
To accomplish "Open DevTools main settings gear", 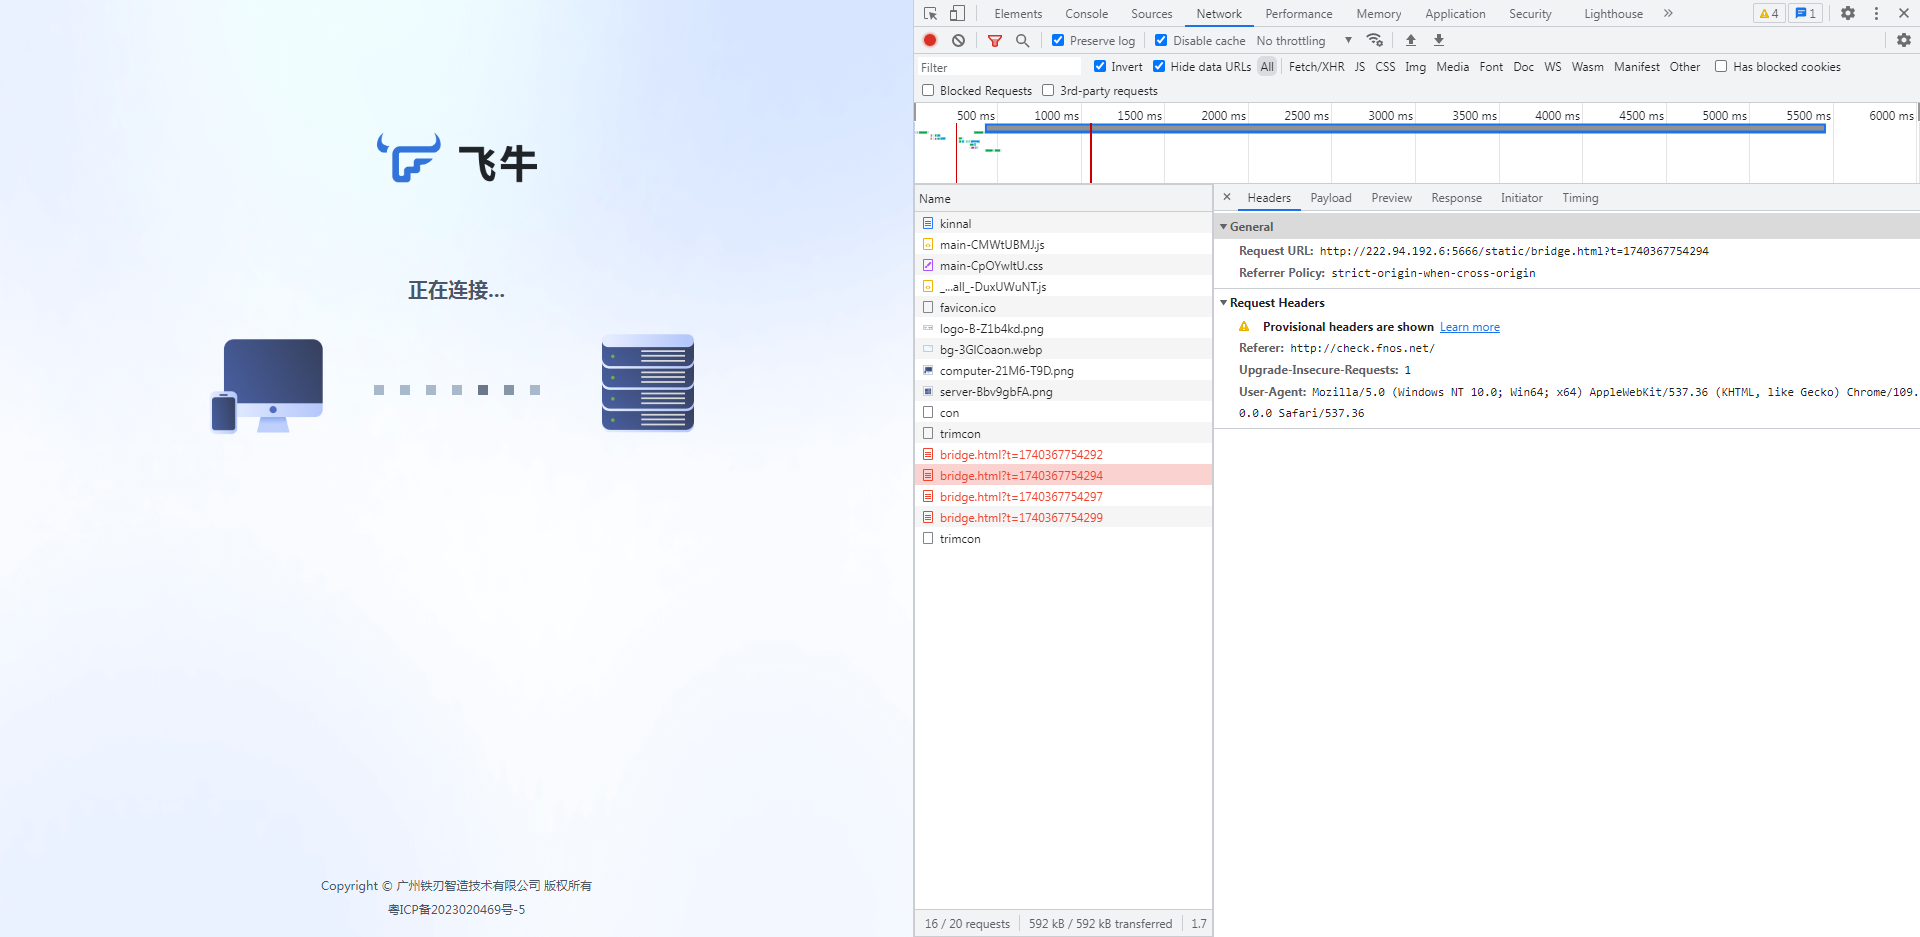I will [x=1848, y=13].
